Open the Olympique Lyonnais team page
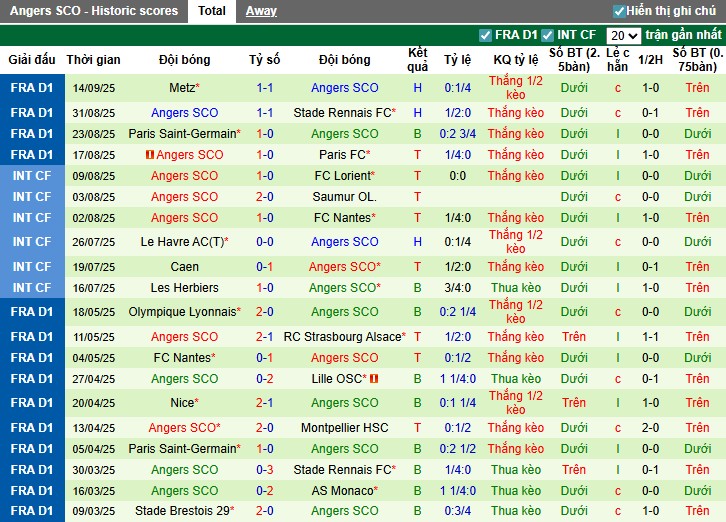The width and height of the screenshot is (726, 522). 183,312
